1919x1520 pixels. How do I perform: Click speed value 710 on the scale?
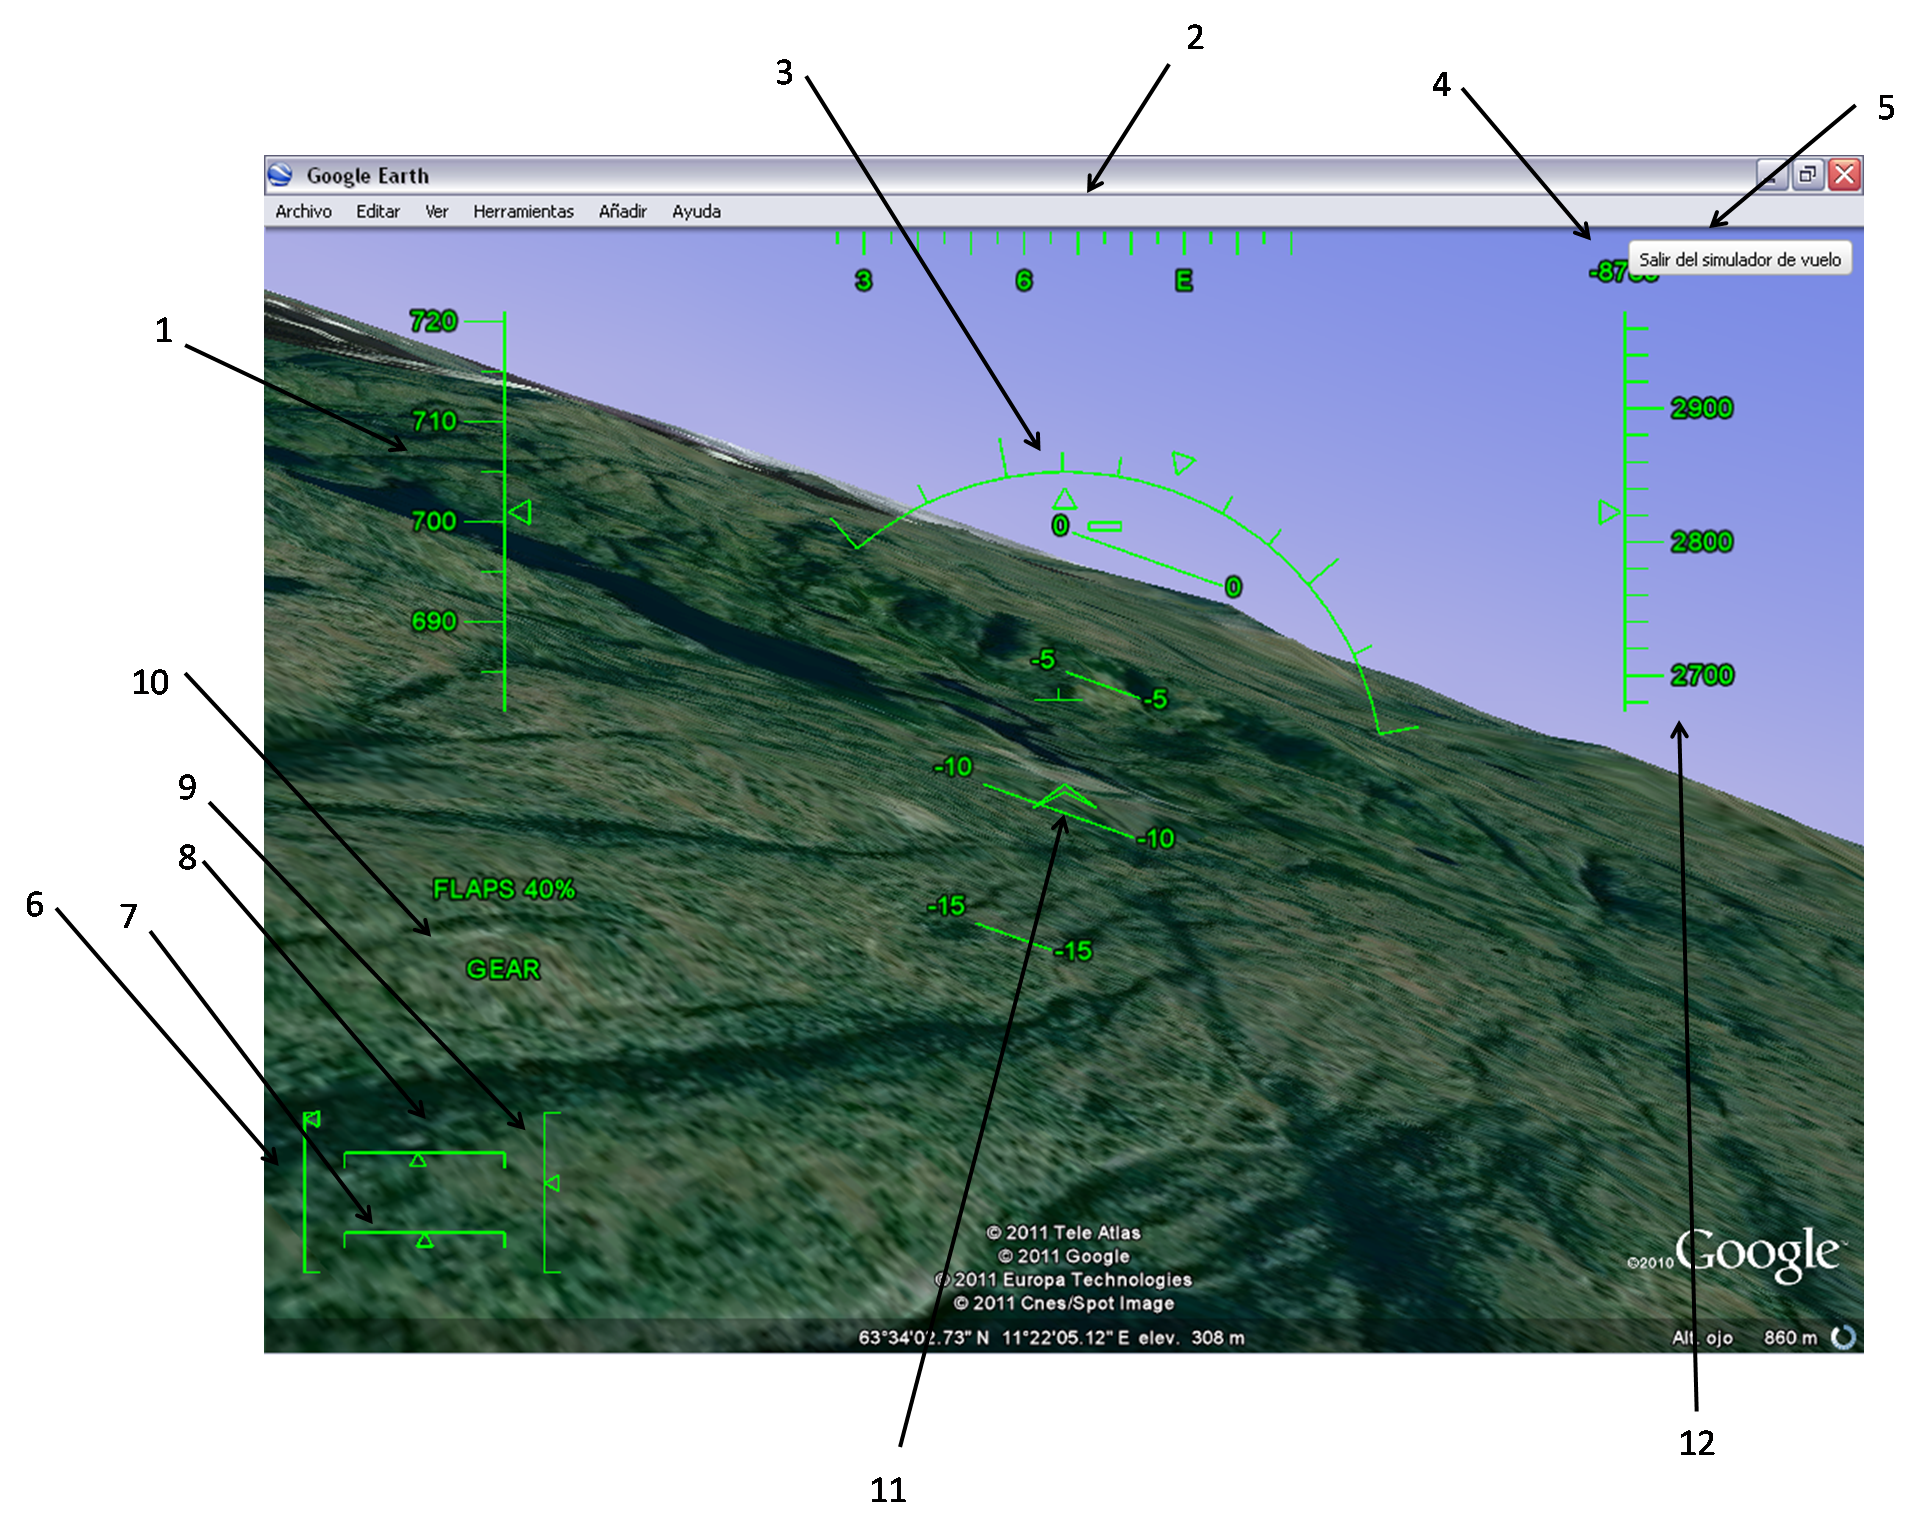tap(434, 421)
